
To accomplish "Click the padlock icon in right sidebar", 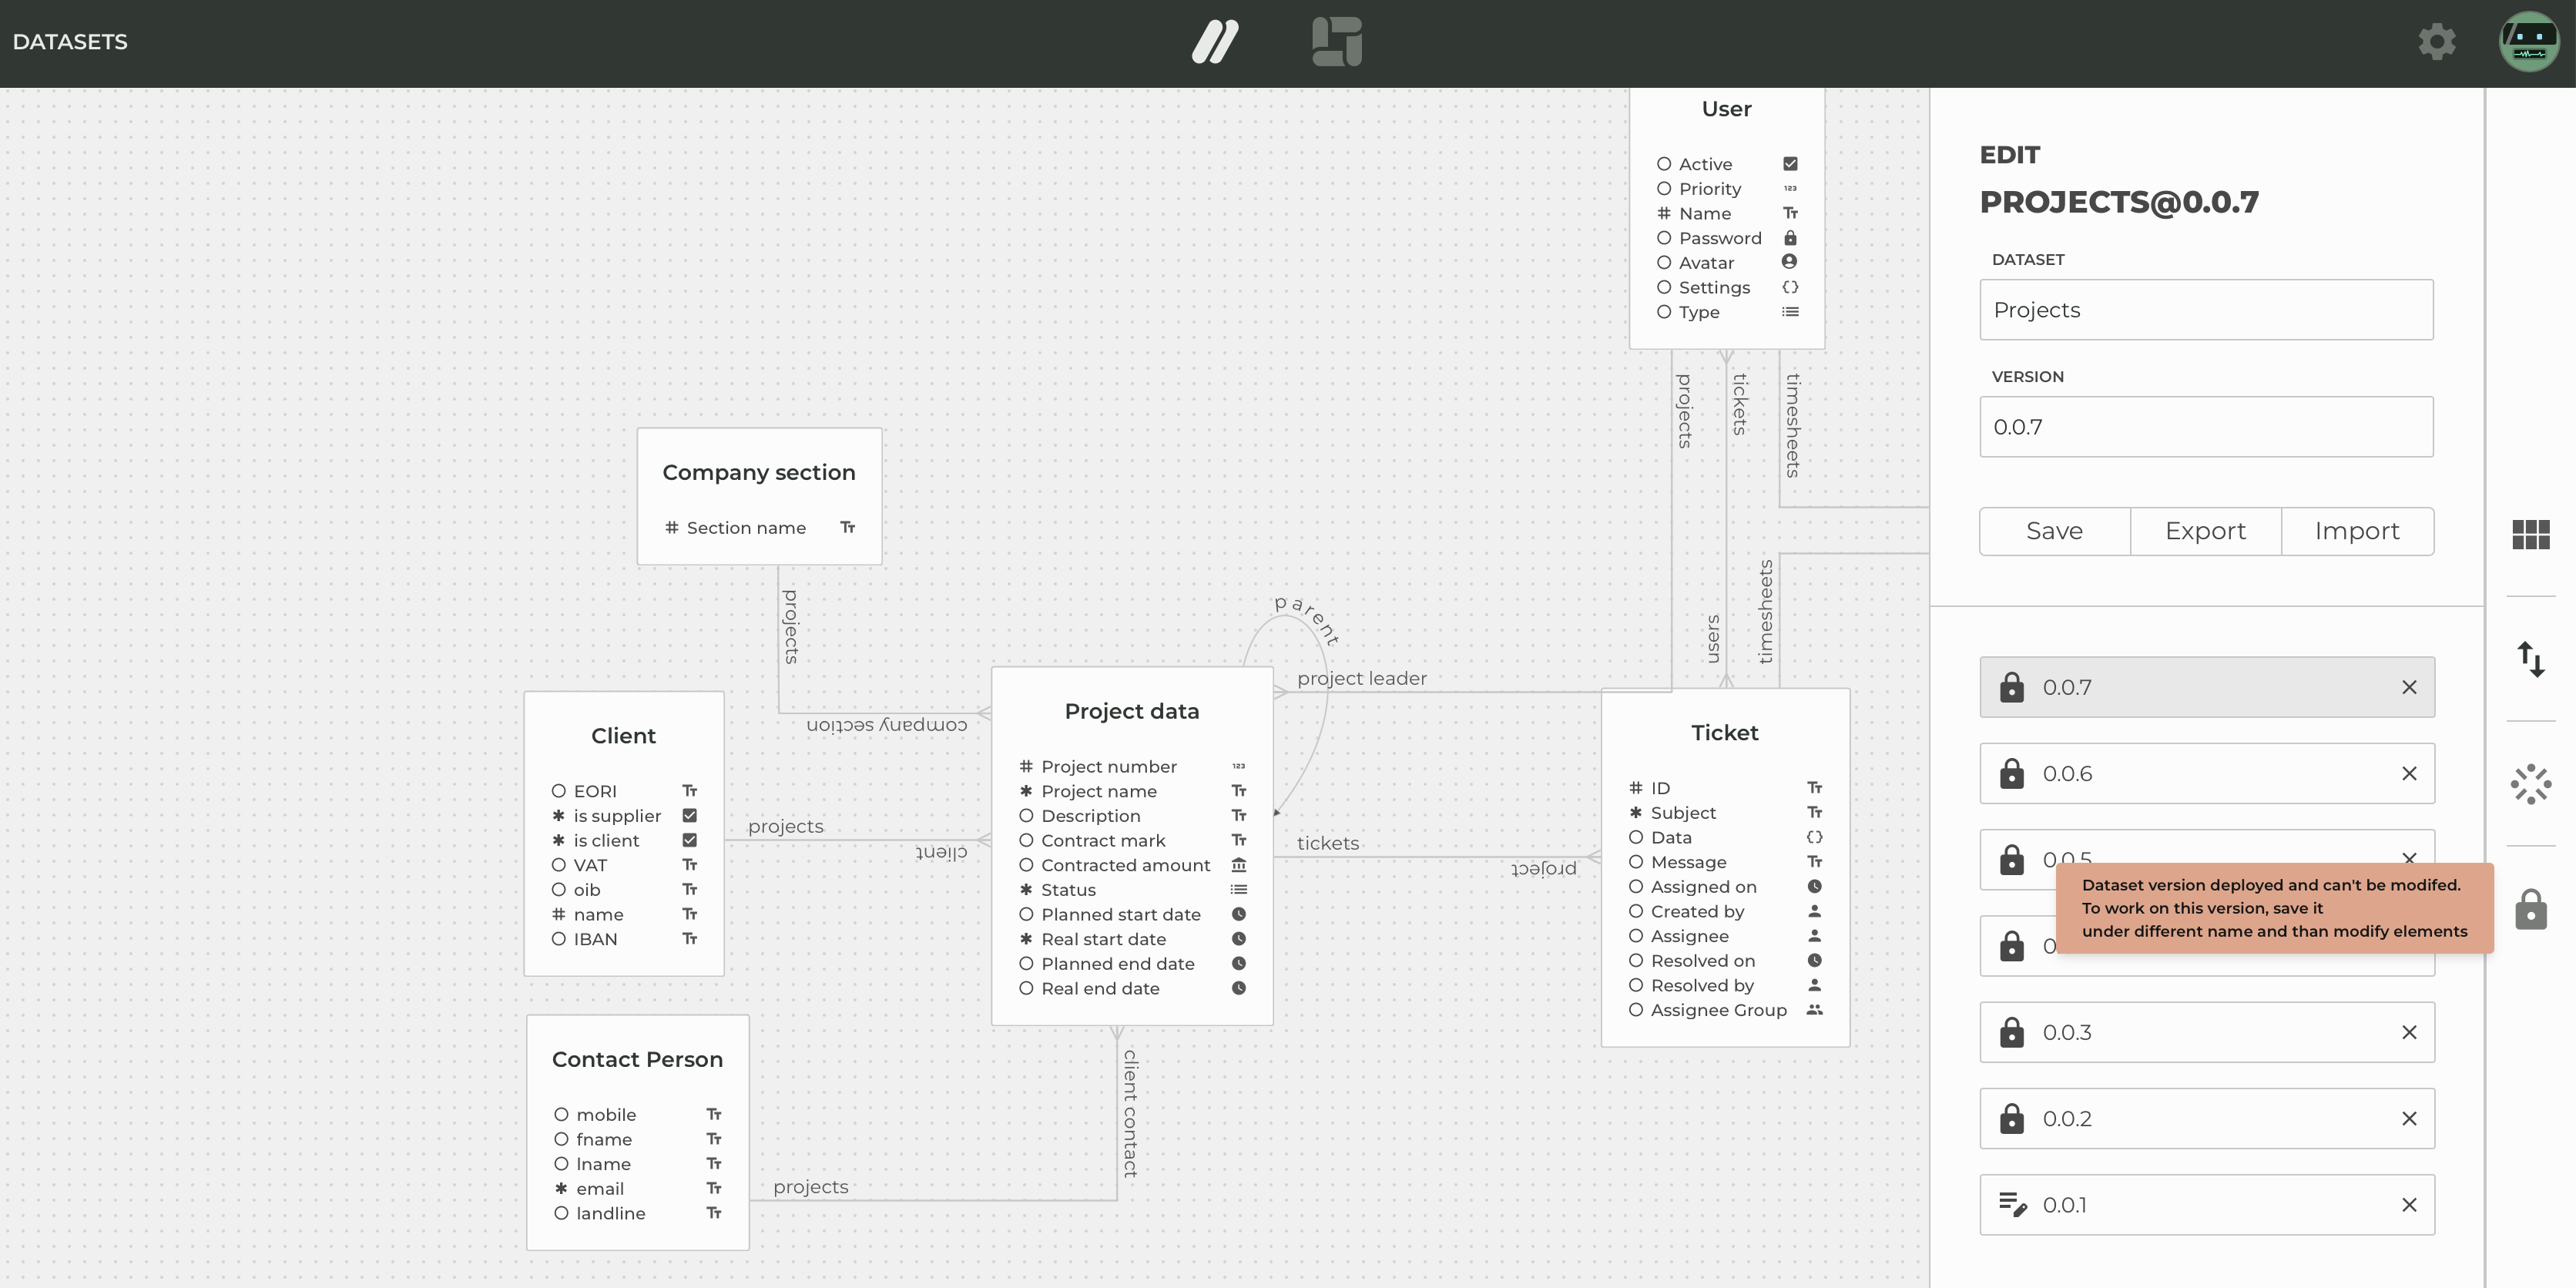I will [2531, 909].
